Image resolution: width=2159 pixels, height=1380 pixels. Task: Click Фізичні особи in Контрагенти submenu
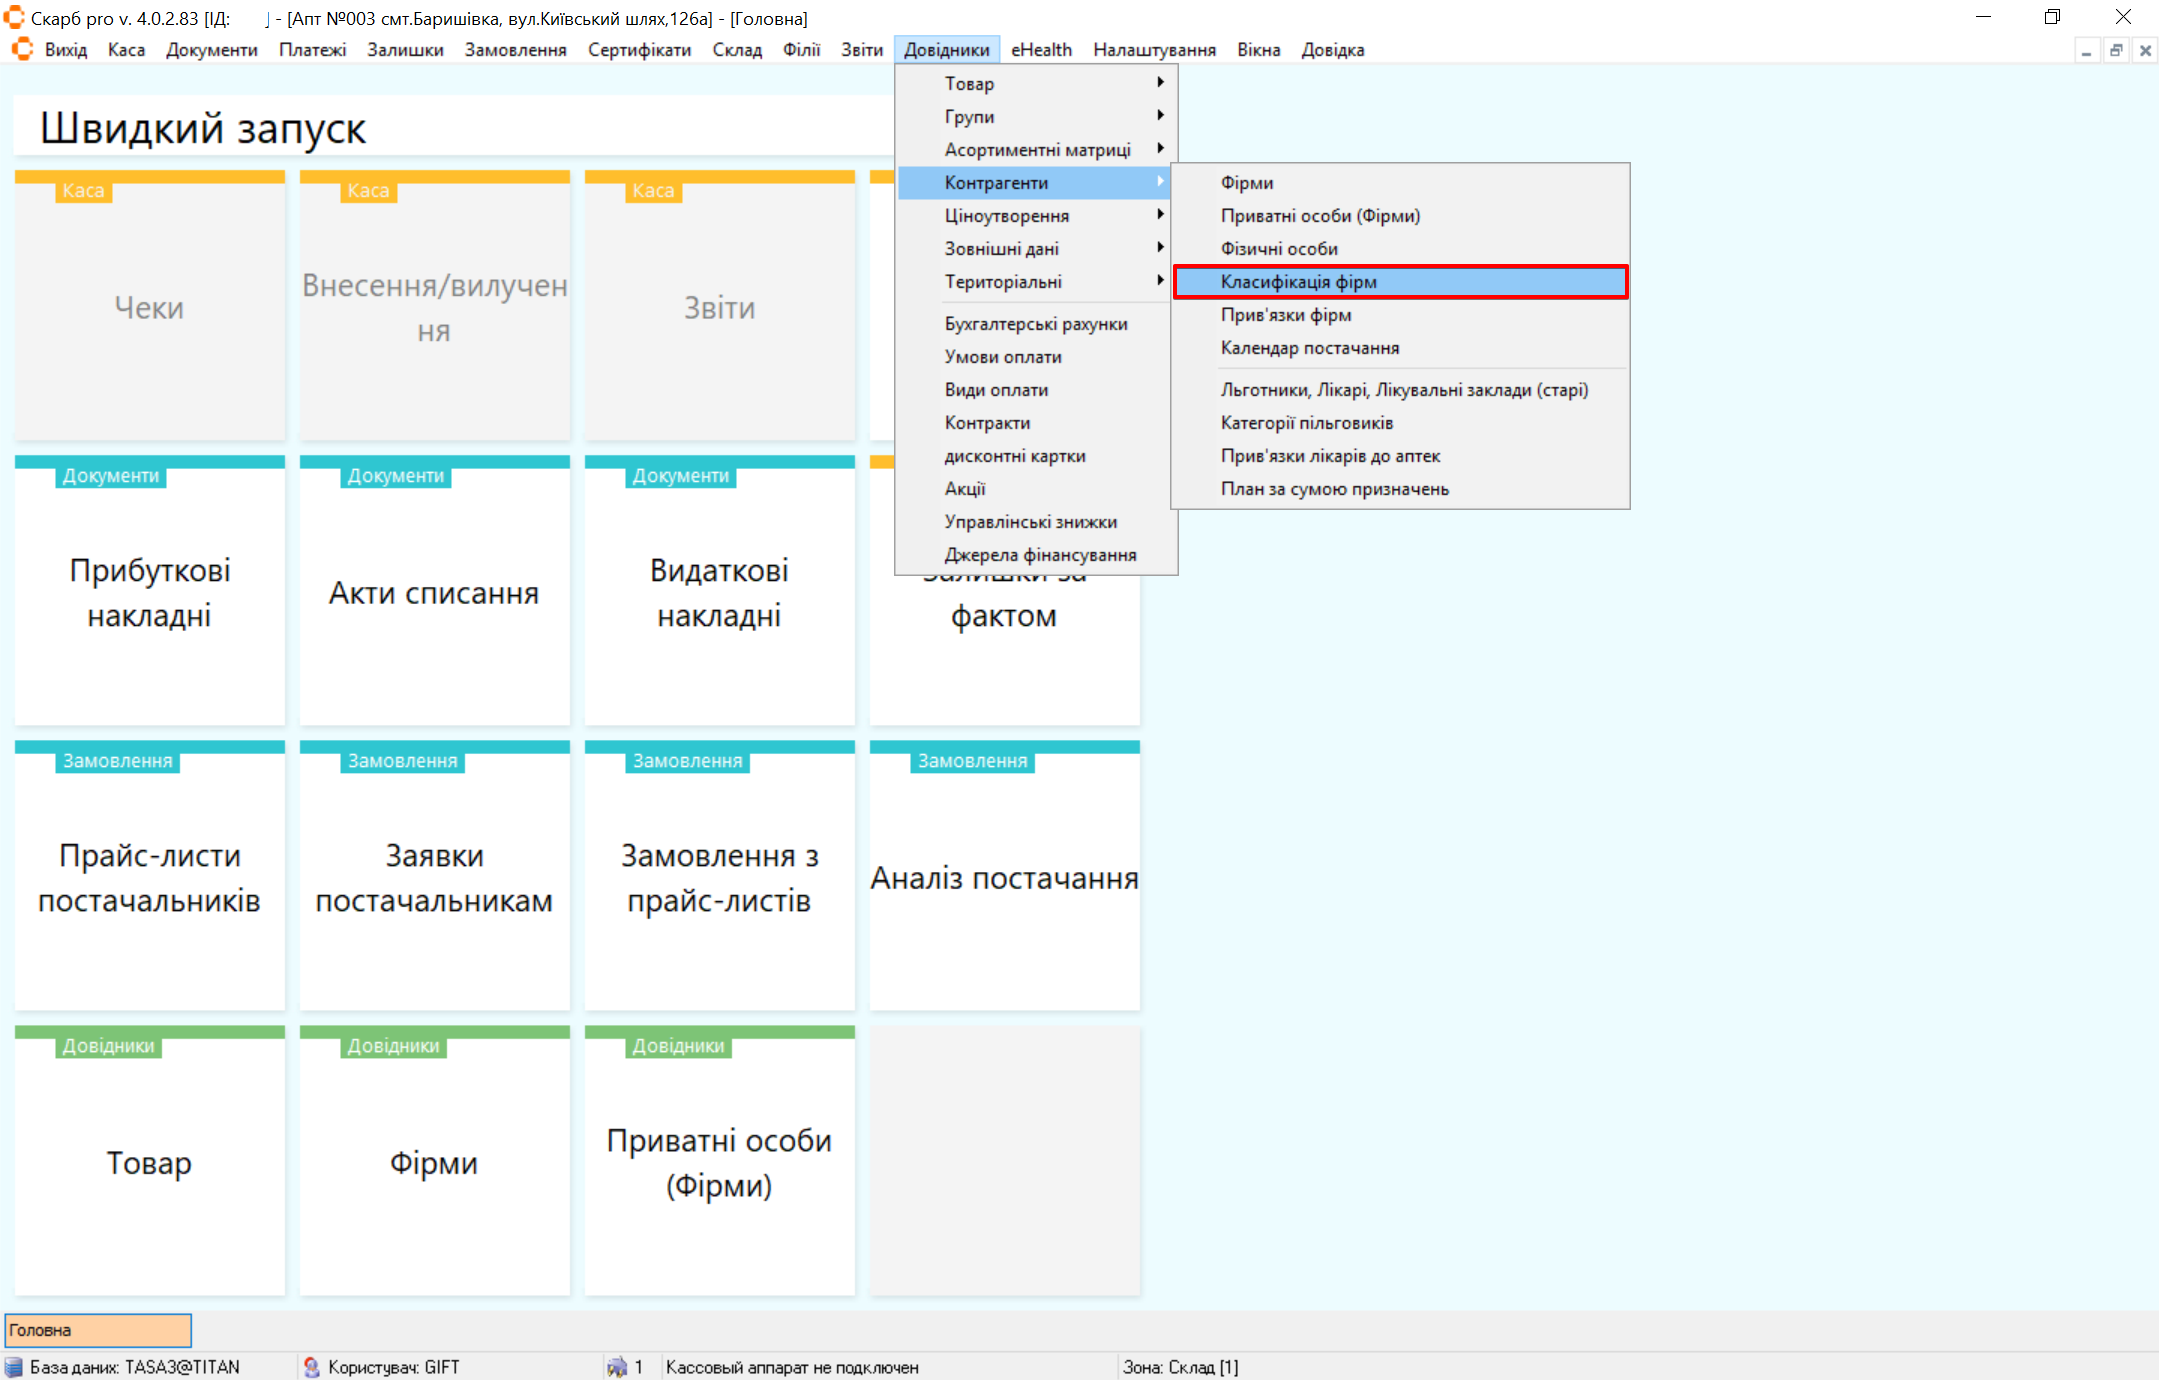pos(1278,249)
